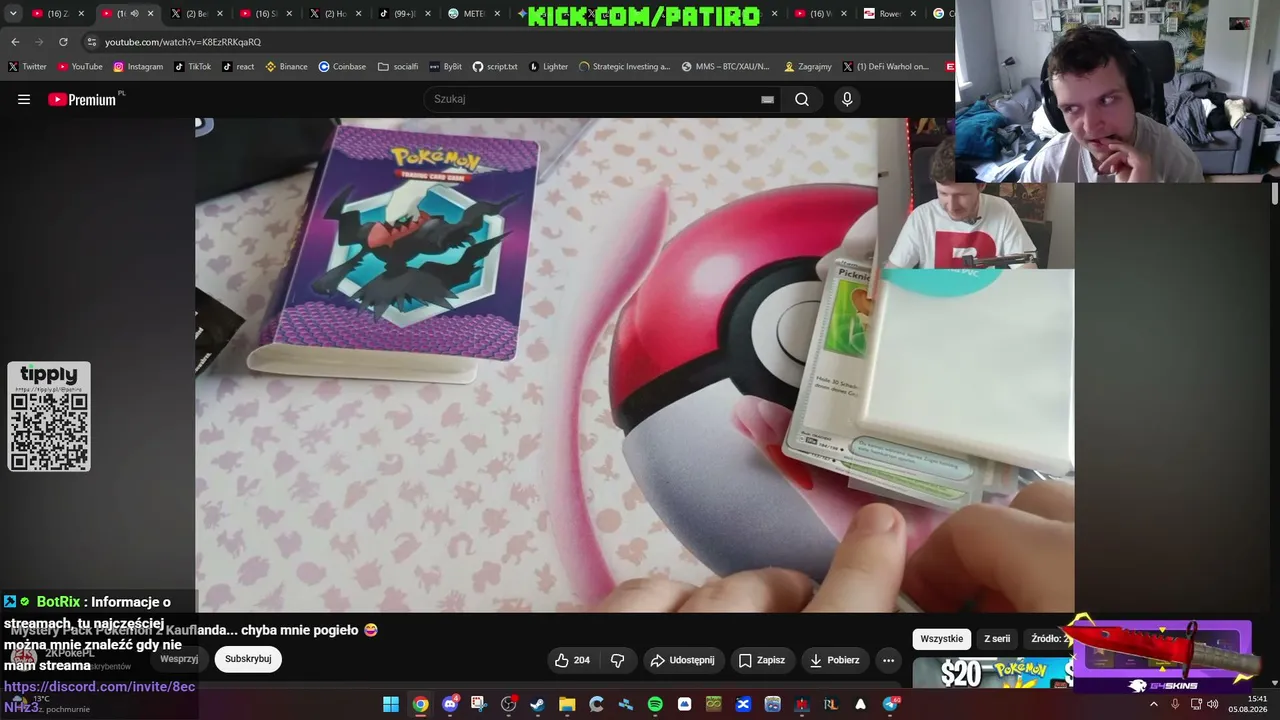Switch to the METE… browser tab
This screenshot has height=720, width=1280.
[x=474, y=14]
